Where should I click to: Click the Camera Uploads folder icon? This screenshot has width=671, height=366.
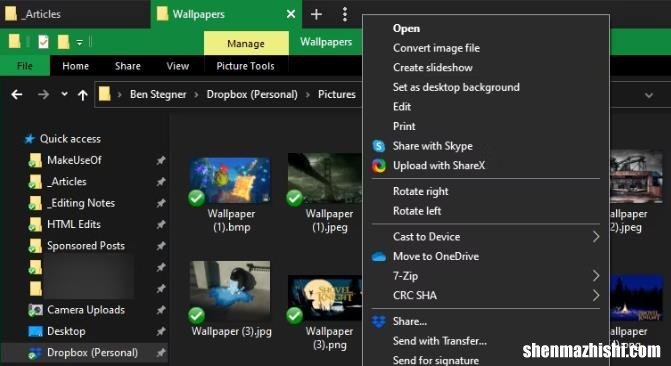pyautogui.click(x=35, y=310)
